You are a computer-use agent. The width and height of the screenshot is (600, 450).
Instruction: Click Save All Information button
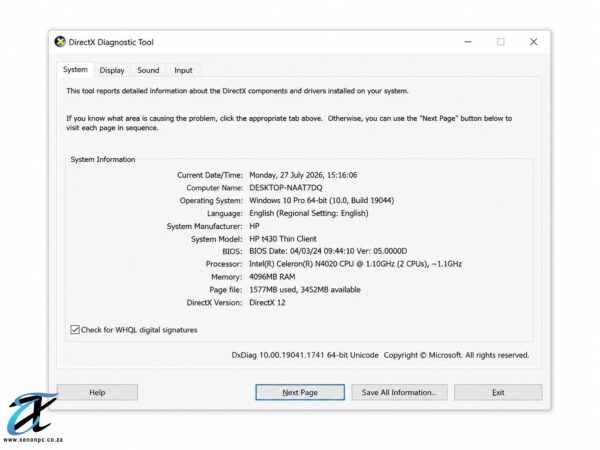pos(399,392)
